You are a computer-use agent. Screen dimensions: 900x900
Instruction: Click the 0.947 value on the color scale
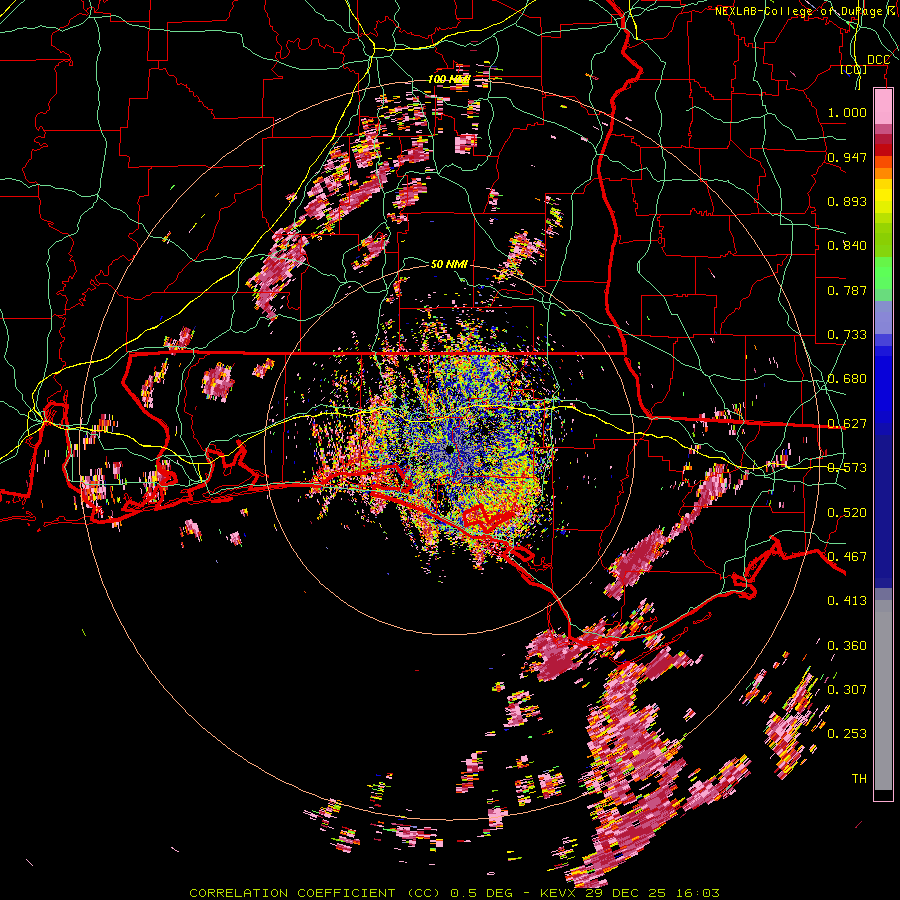point(847,157)
